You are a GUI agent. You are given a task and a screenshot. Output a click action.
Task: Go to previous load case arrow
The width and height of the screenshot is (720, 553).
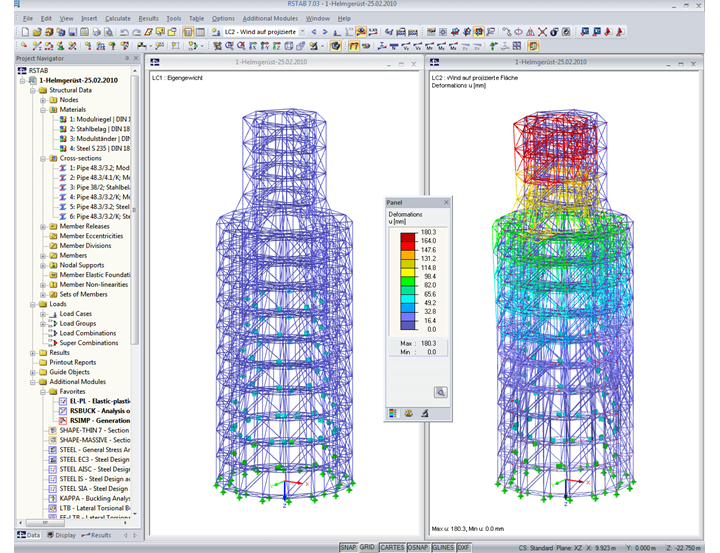click(314, 32)
